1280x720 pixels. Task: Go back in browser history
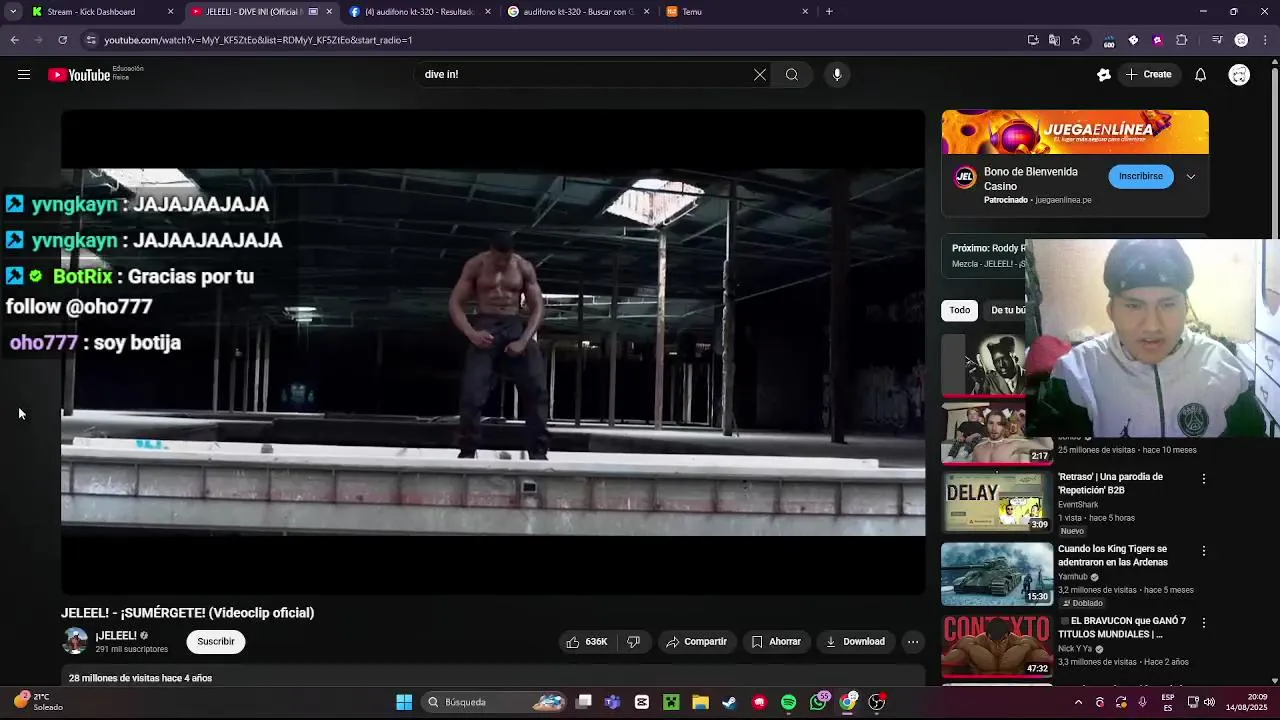click(x=14, y=40)
